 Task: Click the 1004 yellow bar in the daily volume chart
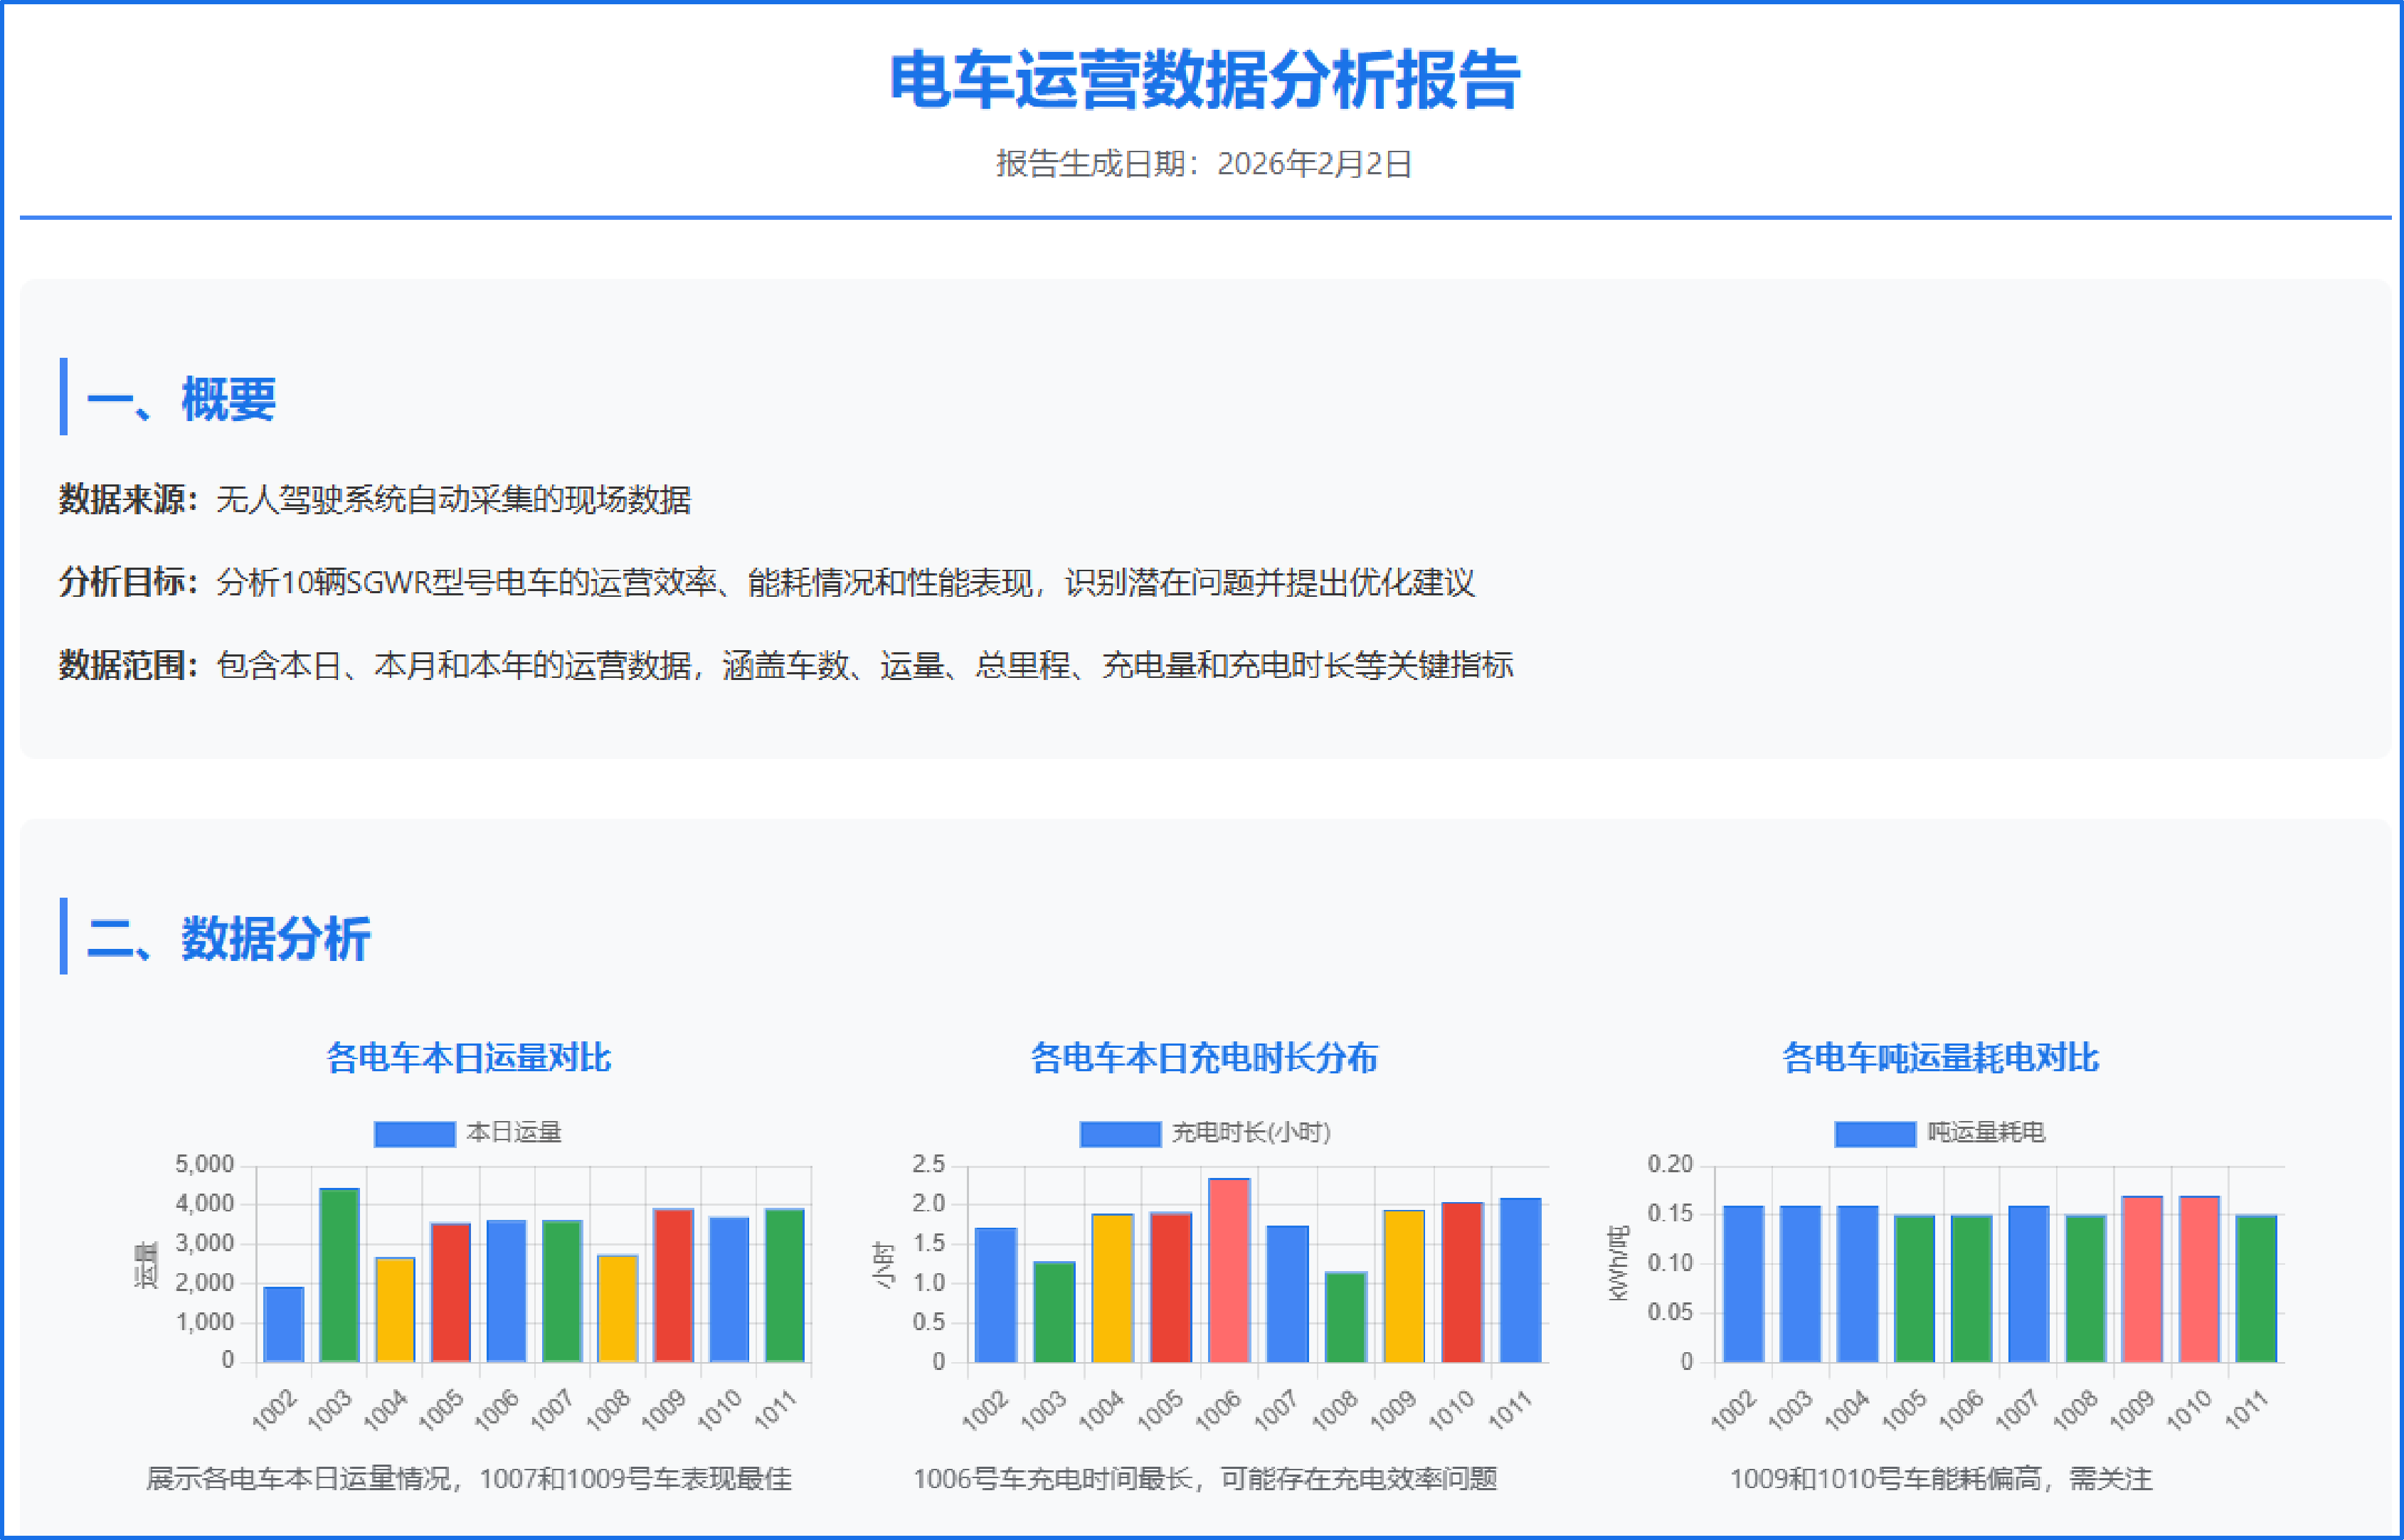[x=395, y=1310]
